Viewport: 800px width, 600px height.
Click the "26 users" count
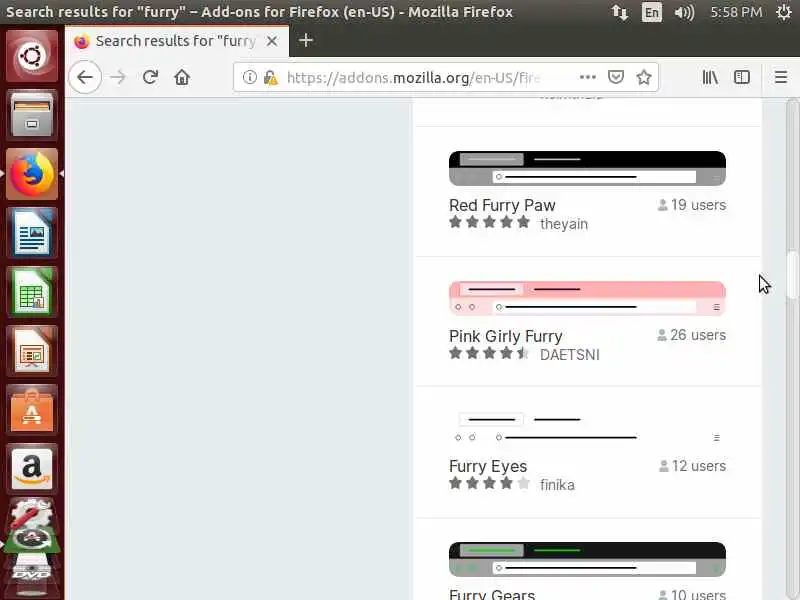point(691,335)
